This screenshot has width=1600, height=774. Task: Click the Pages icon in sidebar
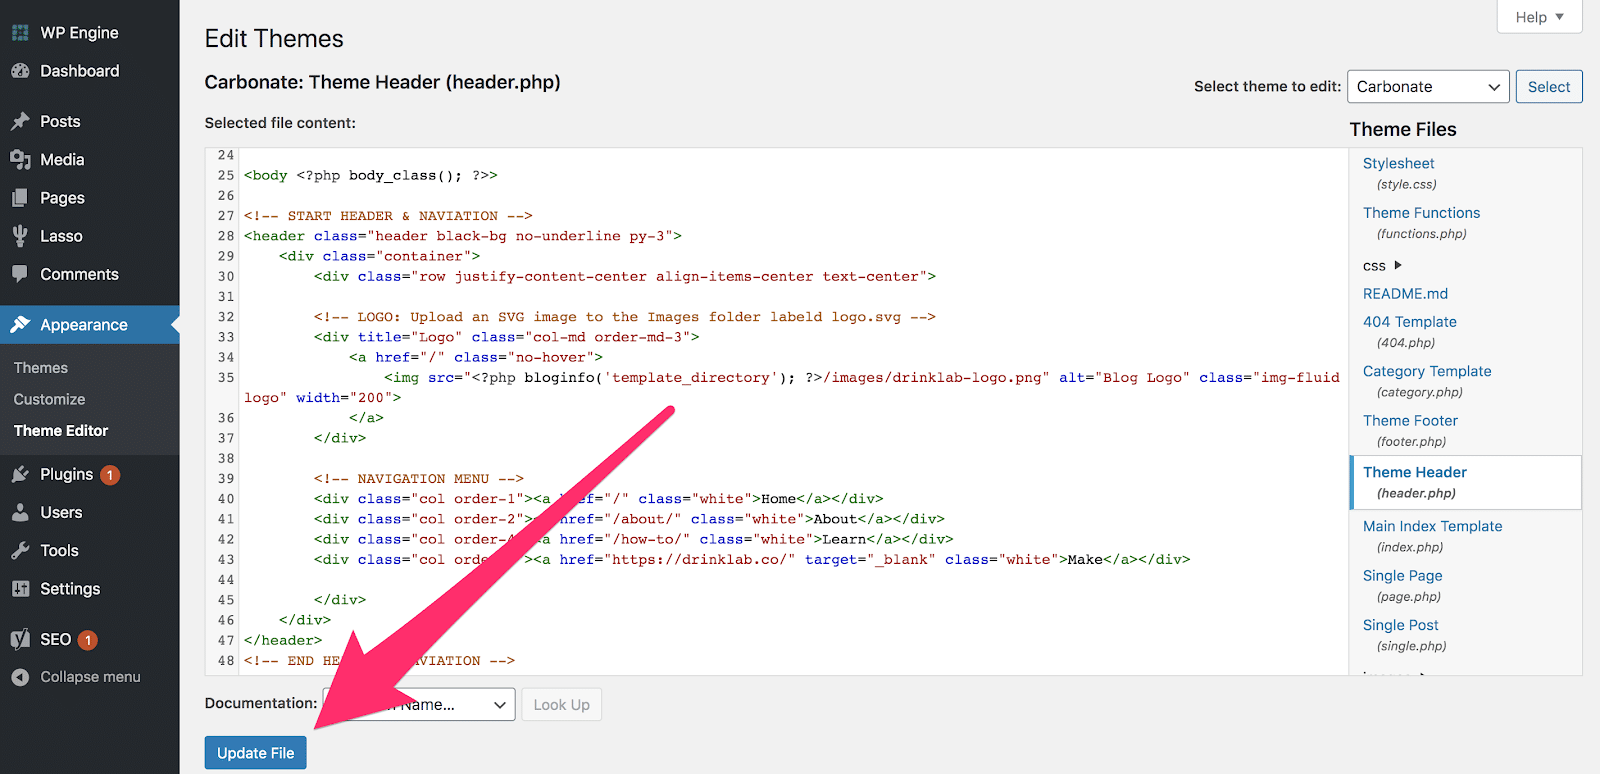(20, 198)
